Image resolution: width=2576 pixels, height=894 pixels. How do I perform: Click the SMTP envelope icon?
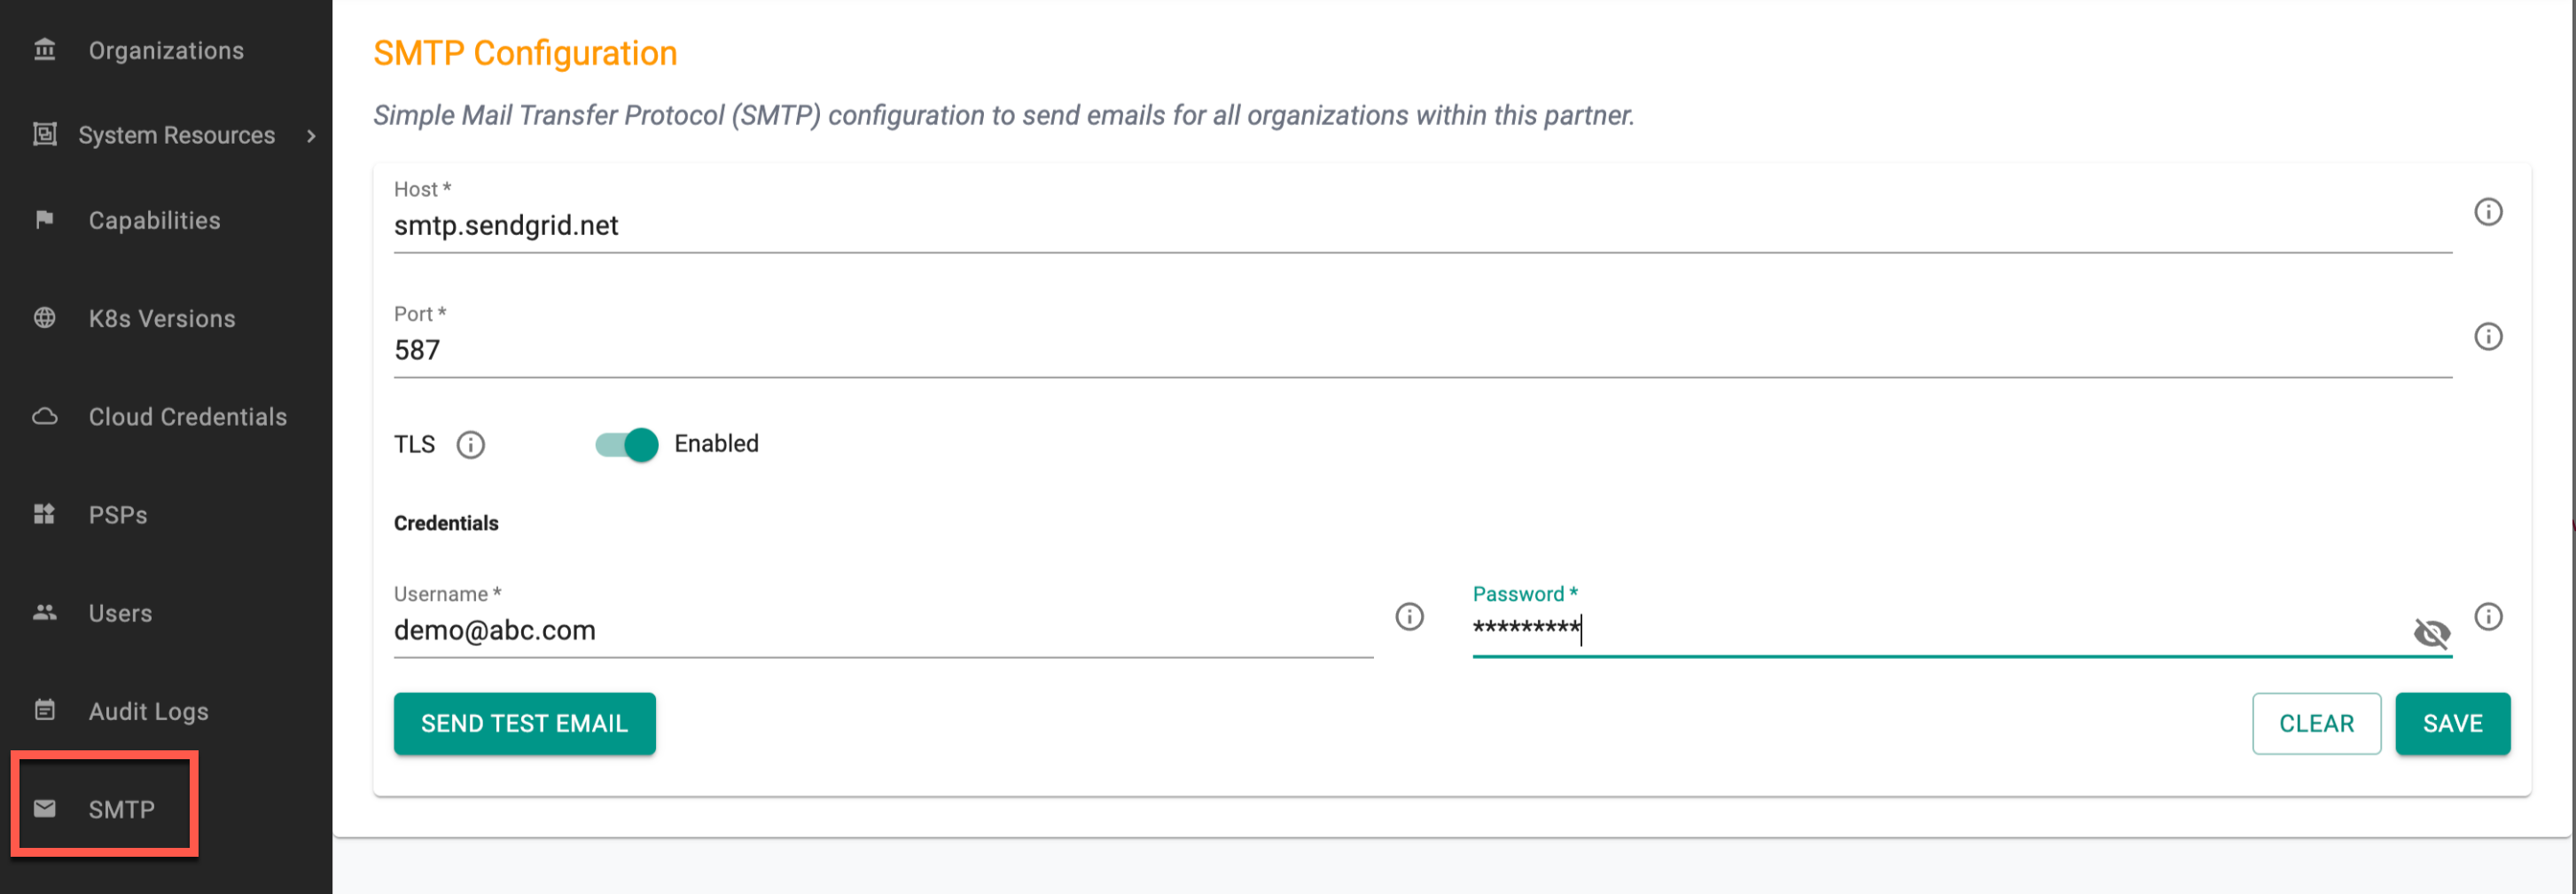point(45,809)
